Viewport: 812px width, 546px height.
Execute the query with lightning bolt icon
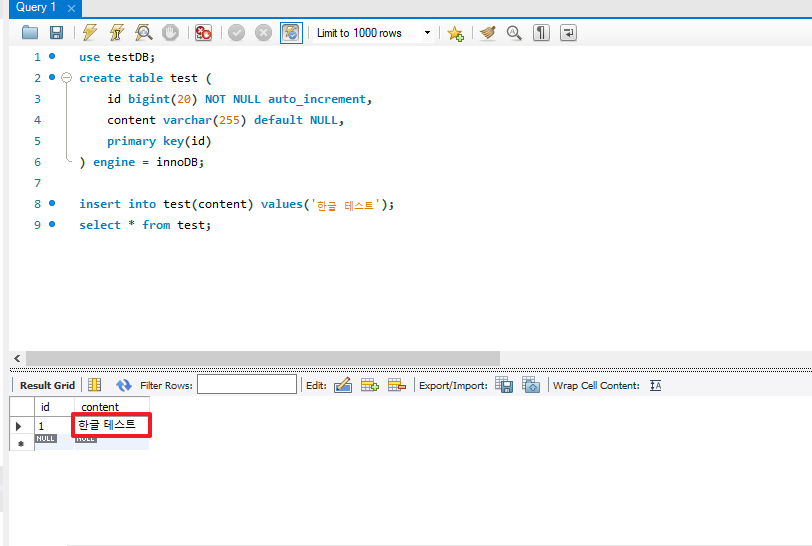point(90,33)
